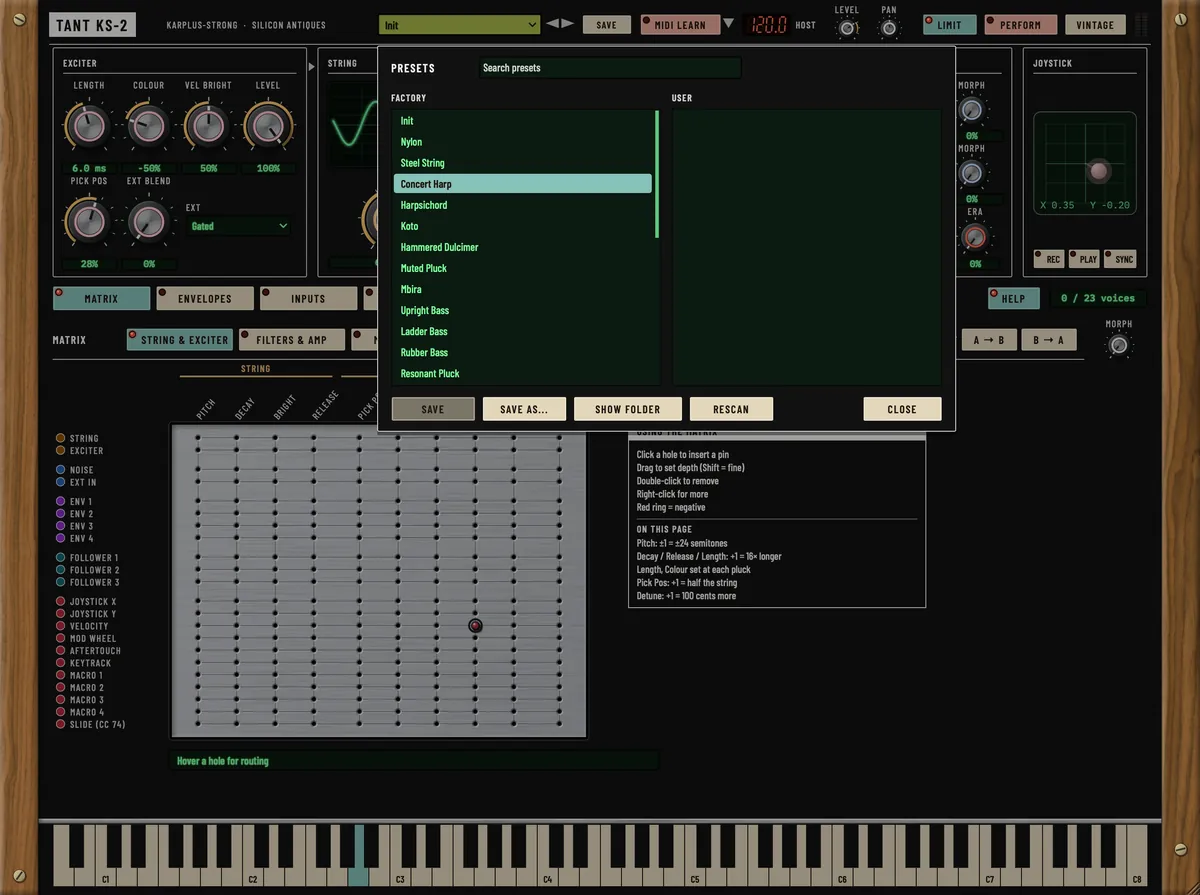This screenshot has height=895, width=1200.
Task: Select the Steel String preset
Action: point(523,163)
